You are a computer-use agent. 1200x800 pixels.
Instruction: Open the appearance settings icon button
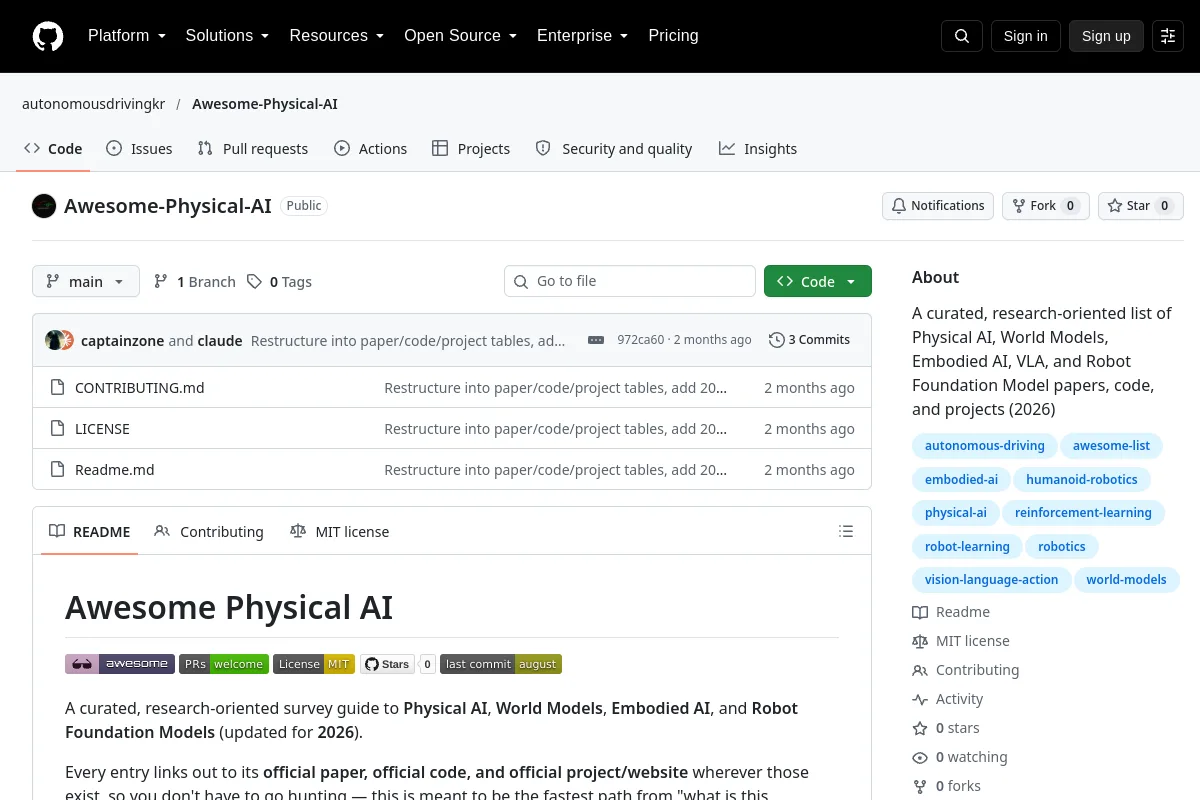point(1168,36)
